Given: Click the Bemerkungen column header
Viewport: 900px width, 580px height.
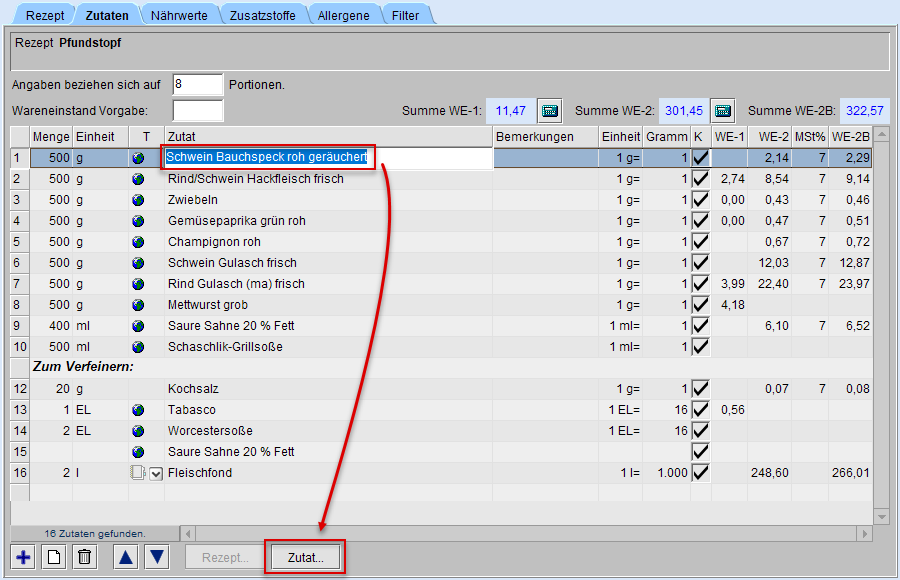Looking at the screenshot, I should pyautogui.click(x=545, y=137).
